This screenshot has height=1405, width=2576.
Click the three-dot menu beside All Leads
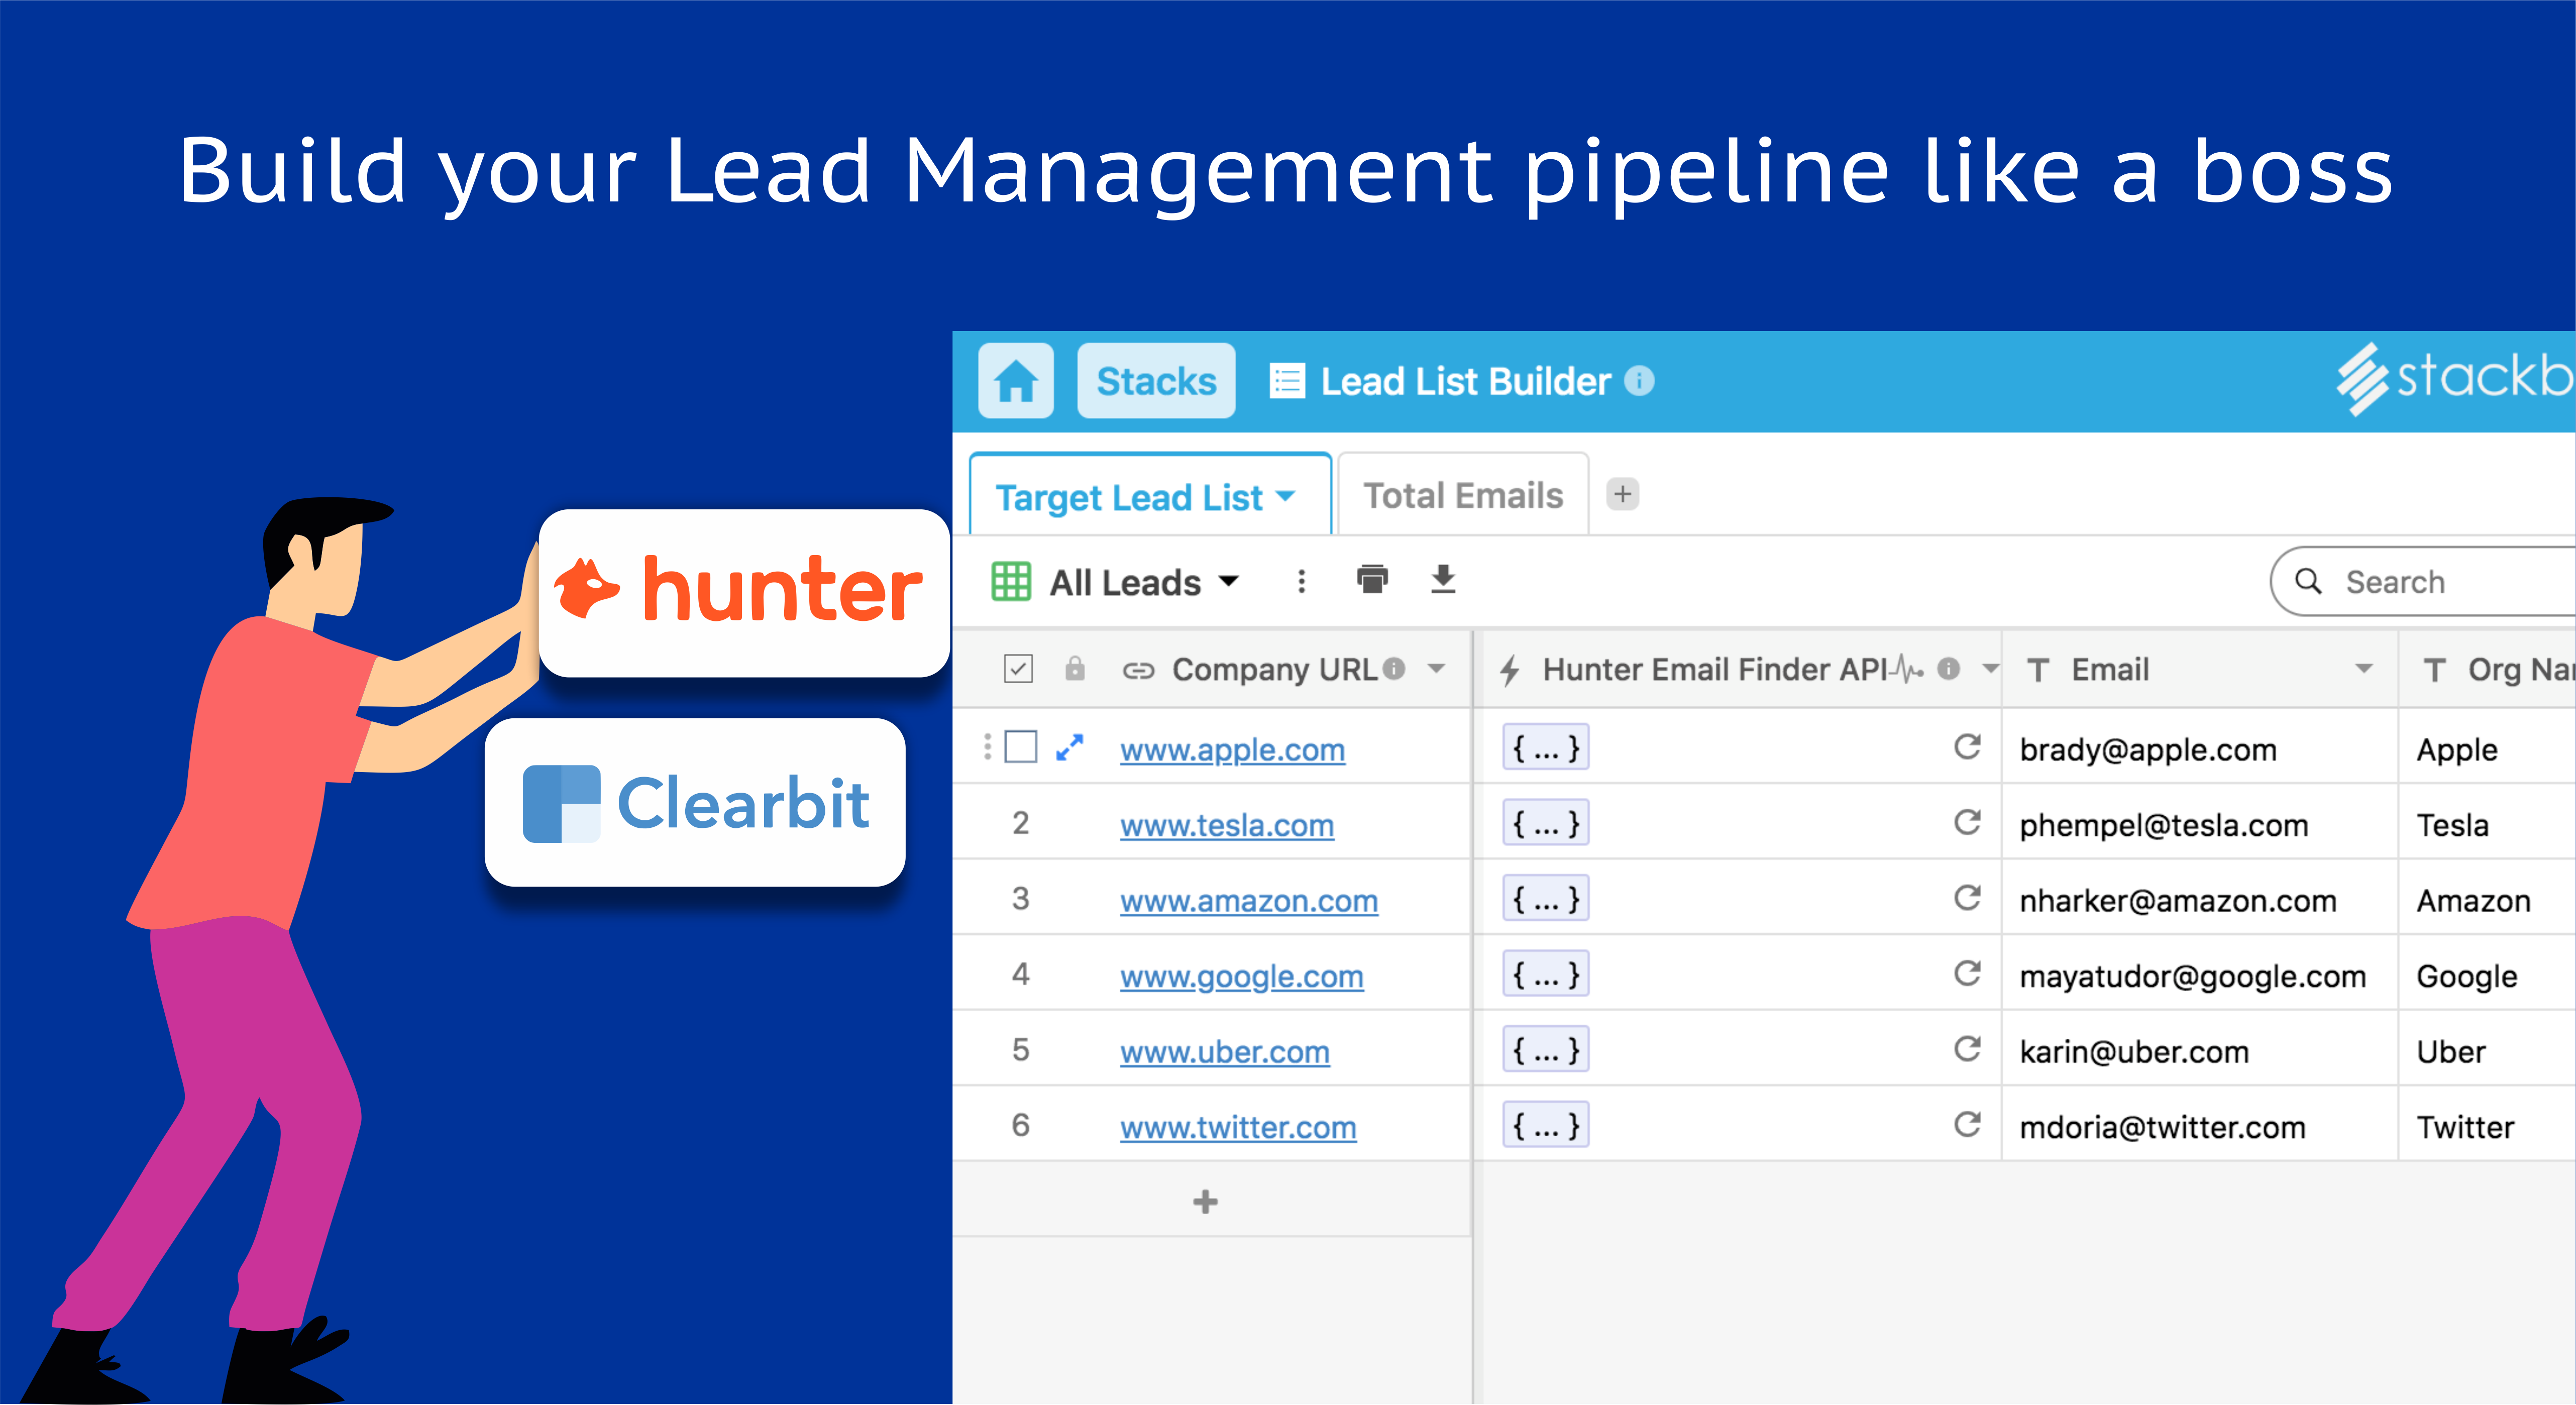tap(1301, 581)
